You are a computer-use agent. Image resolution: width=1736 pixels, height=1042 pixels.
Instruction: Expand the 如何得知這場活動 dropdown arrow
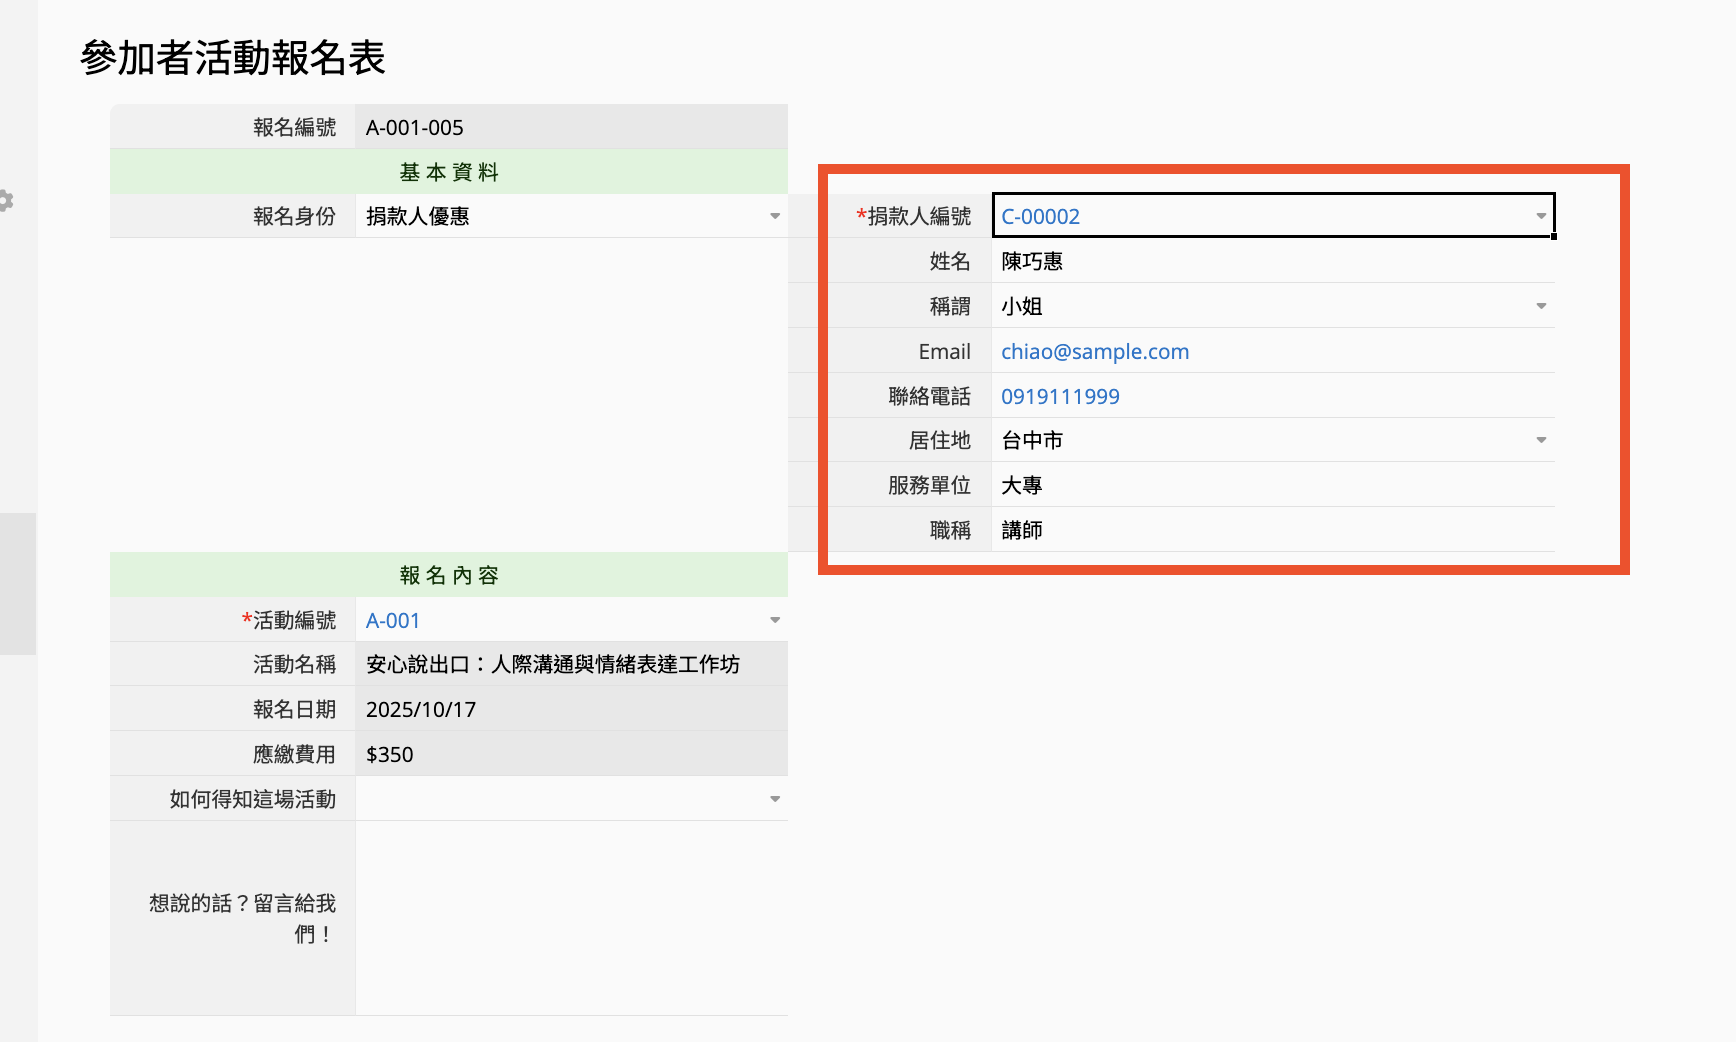[x=774, y=799]
